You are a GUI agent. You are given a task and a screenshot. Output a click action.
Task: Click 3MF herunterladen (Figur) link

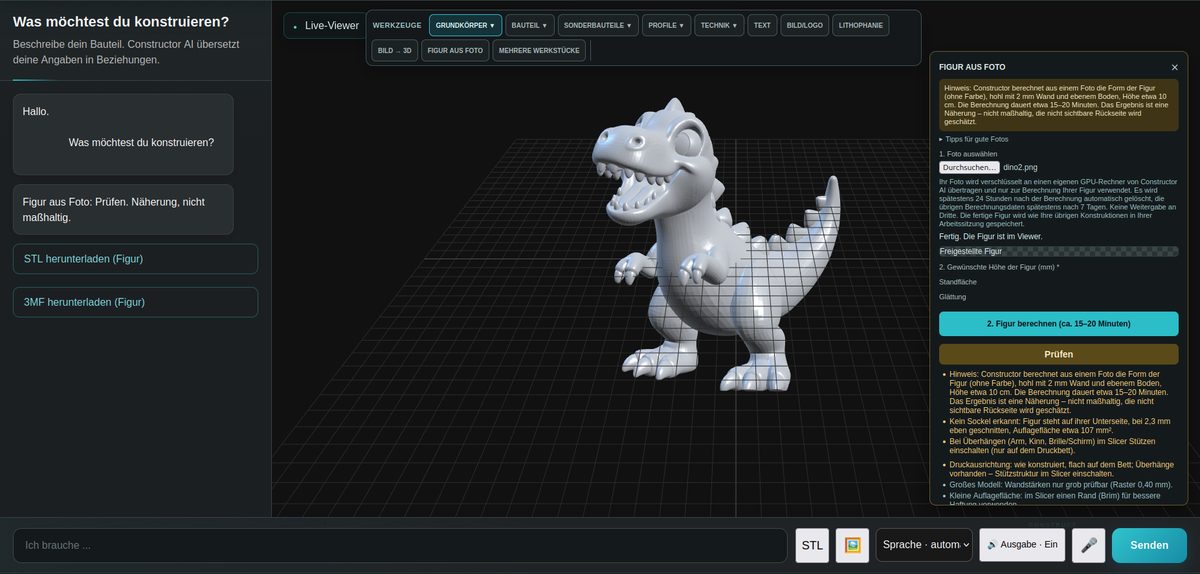[x=135, y=302]
